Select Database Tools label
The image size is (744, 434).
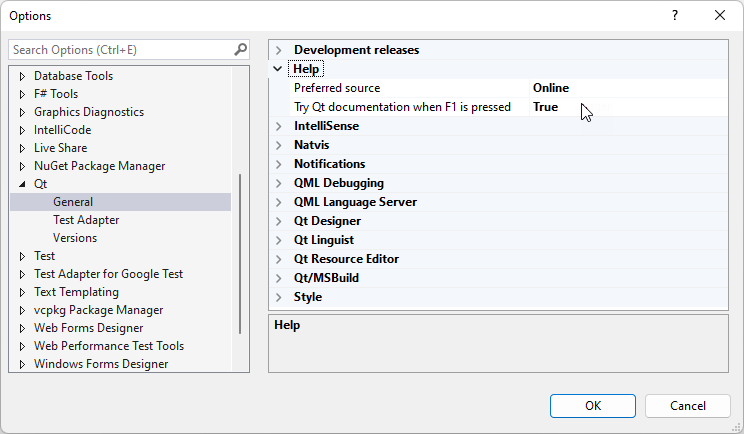(x=73, y=76)
